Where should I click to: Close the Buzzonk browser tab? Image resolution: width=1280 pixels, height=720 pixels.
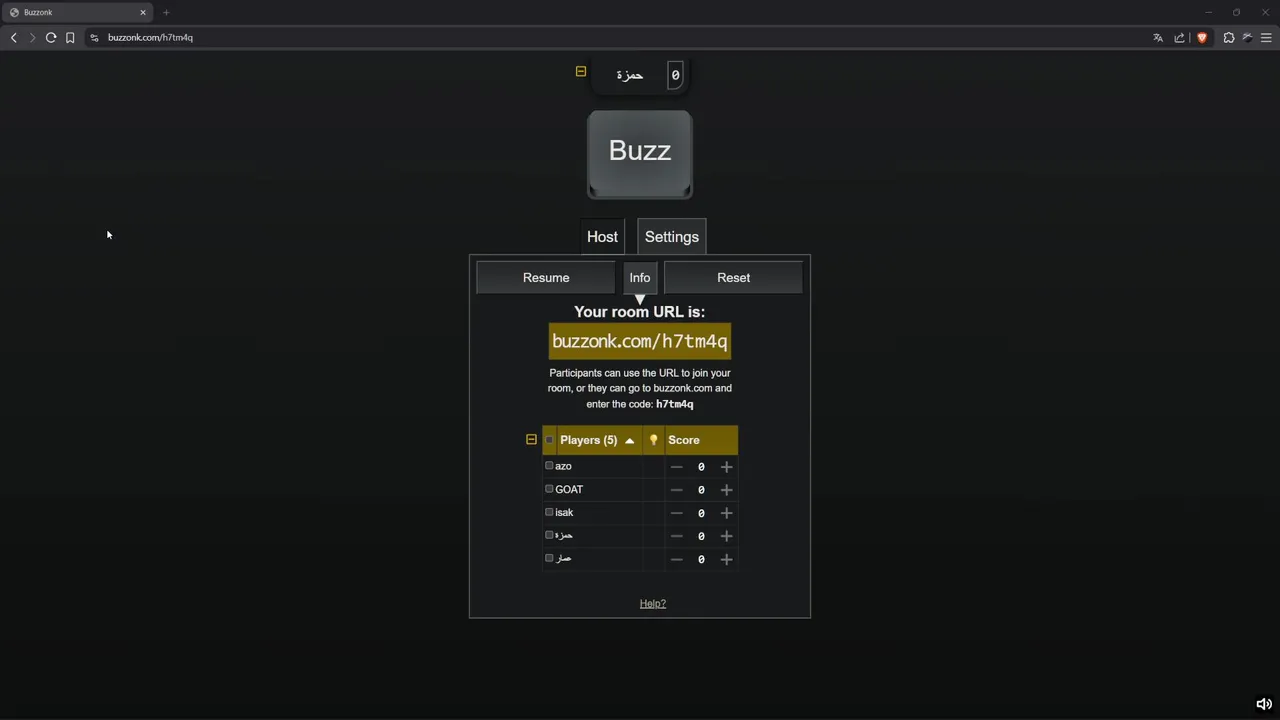[143, 12]
